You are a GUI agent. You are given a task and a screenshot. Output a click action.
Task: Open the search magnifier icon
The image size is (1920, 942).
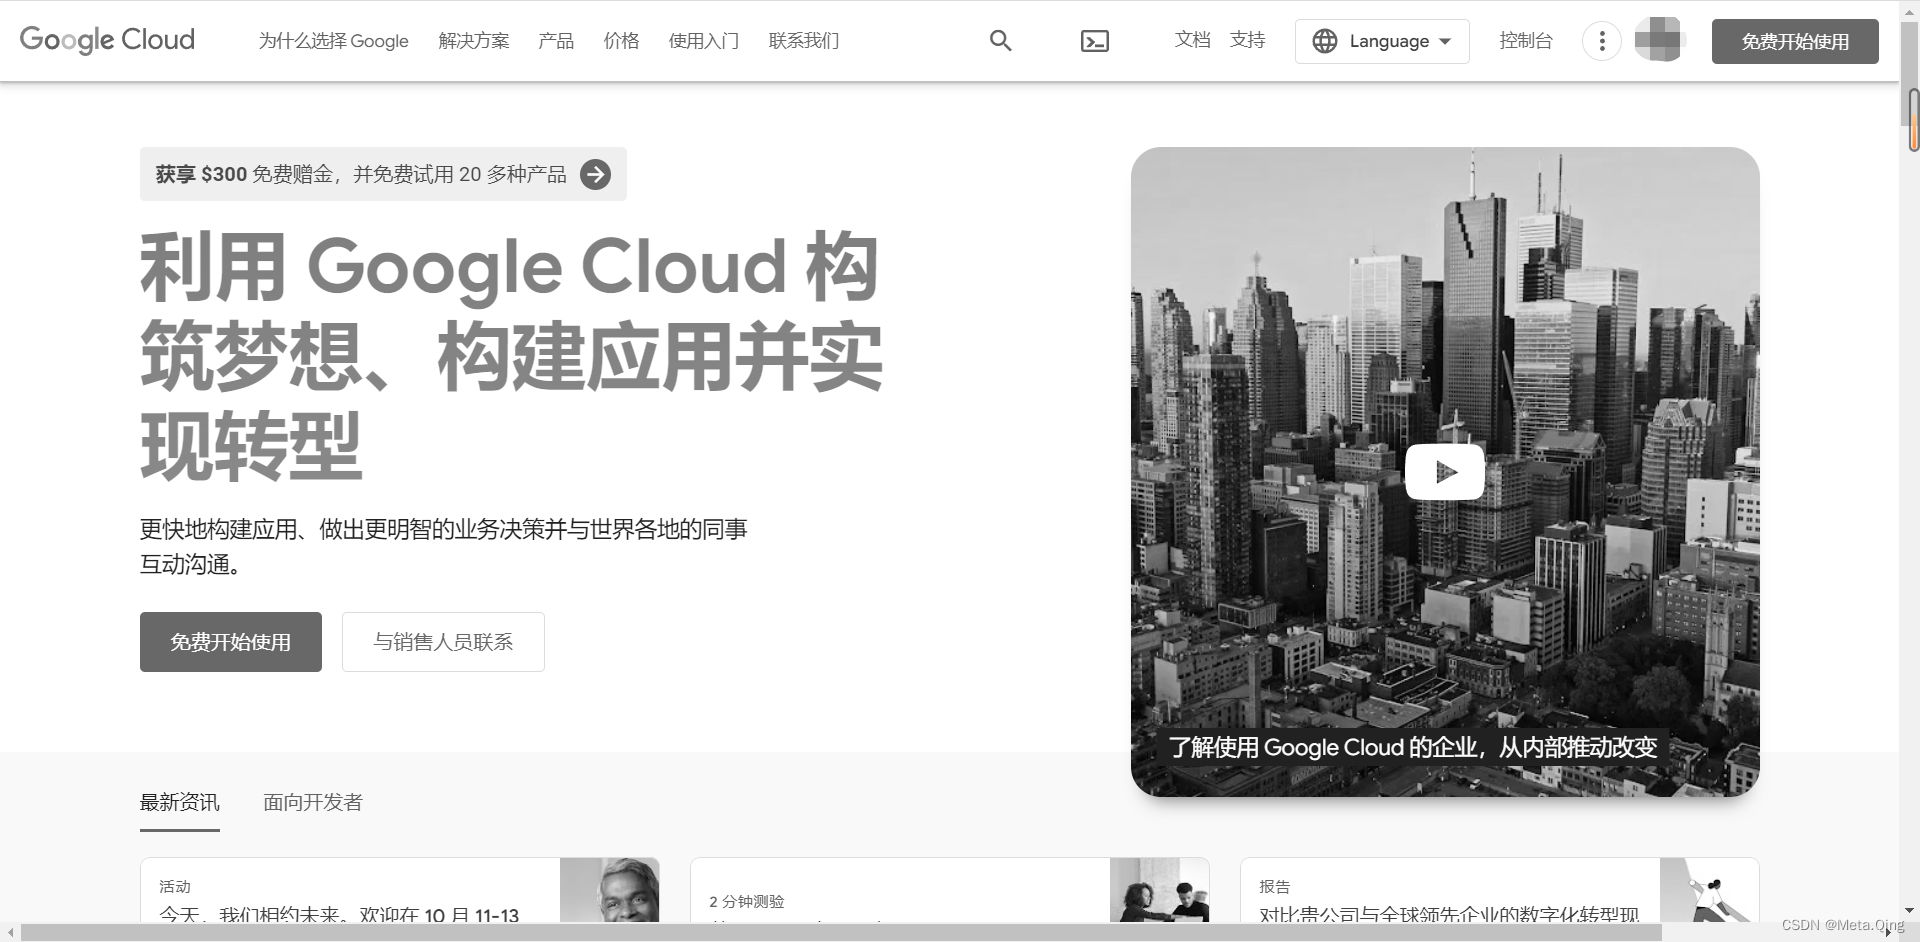coord(1000,41)
